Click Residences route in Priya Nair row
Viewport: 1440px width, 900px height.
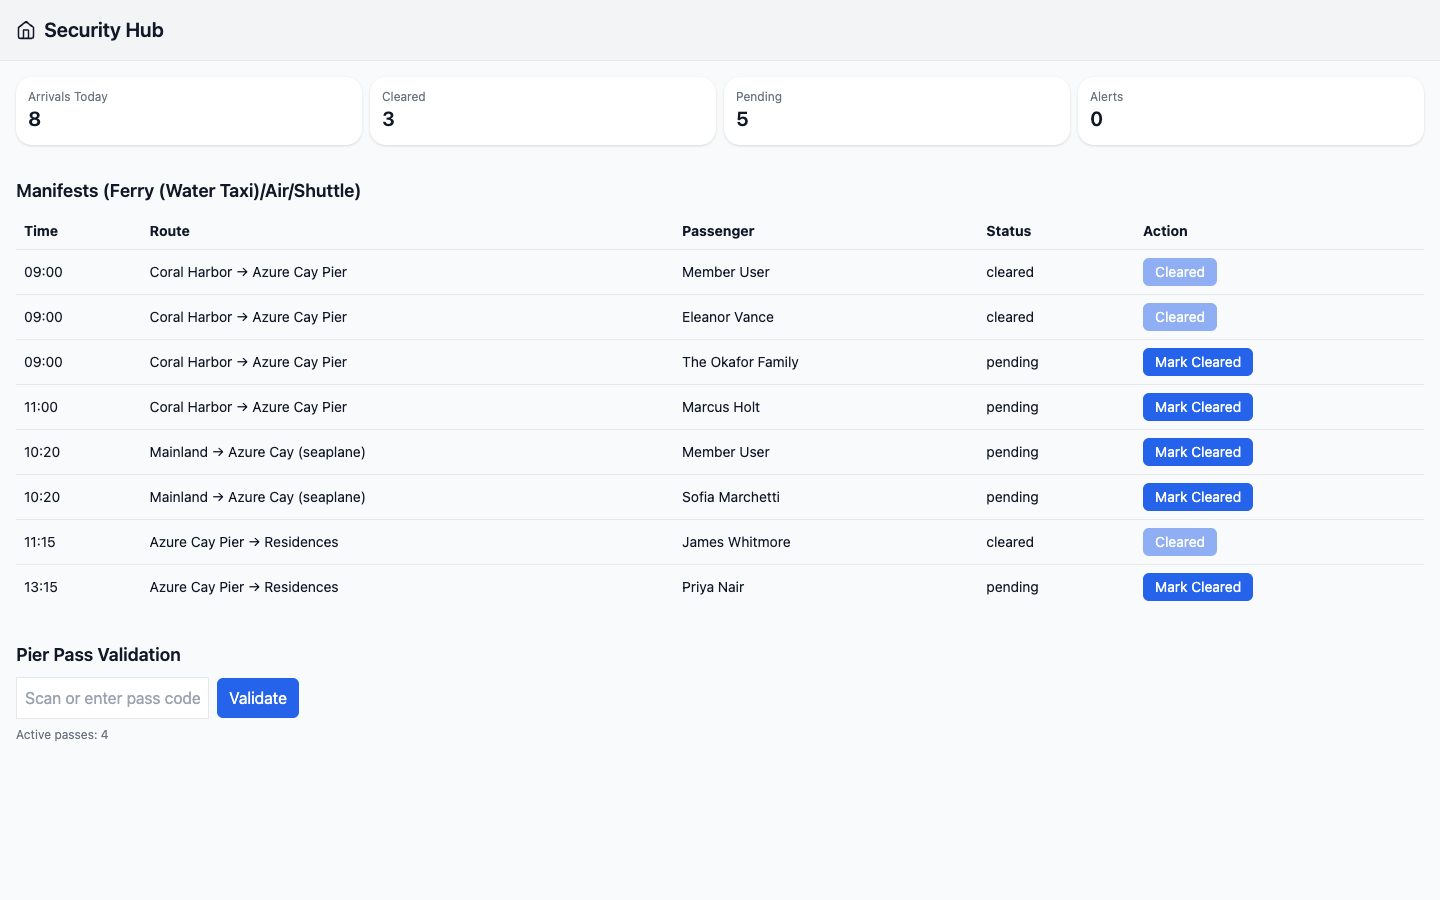click(x=244, y=587)
